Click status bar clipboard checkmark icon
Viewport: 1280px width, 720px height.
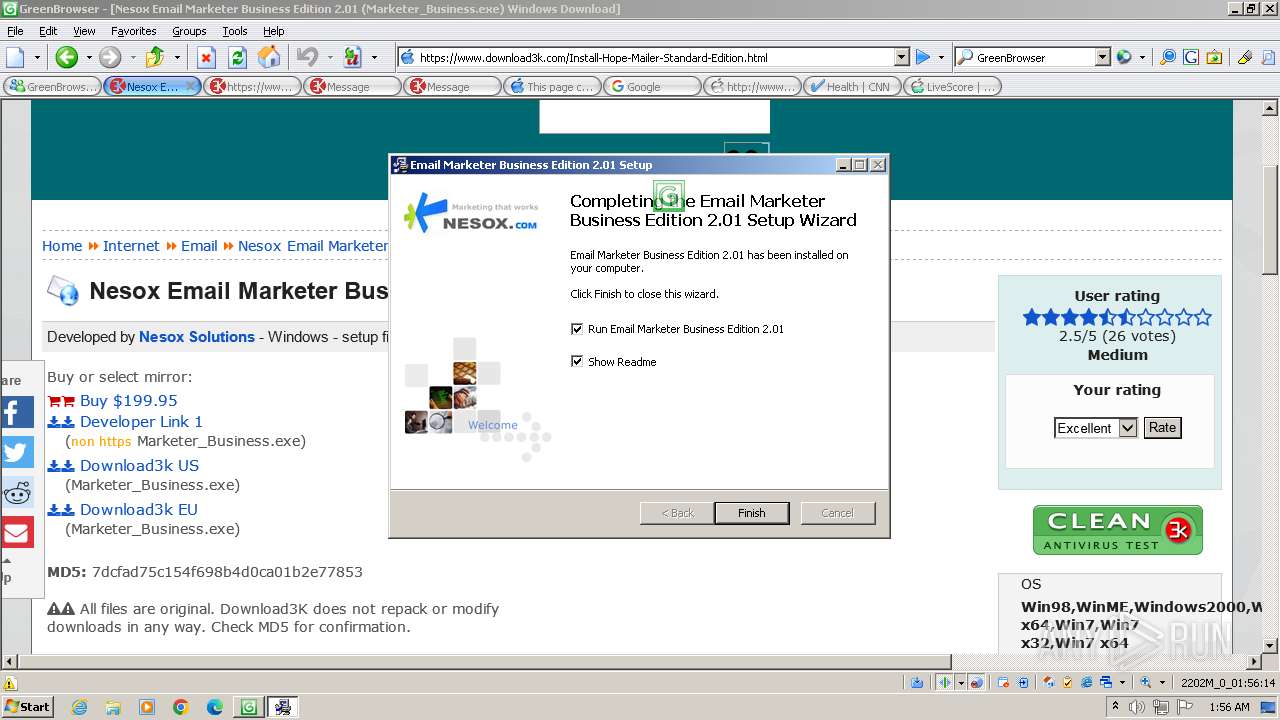click(1067, 683)
